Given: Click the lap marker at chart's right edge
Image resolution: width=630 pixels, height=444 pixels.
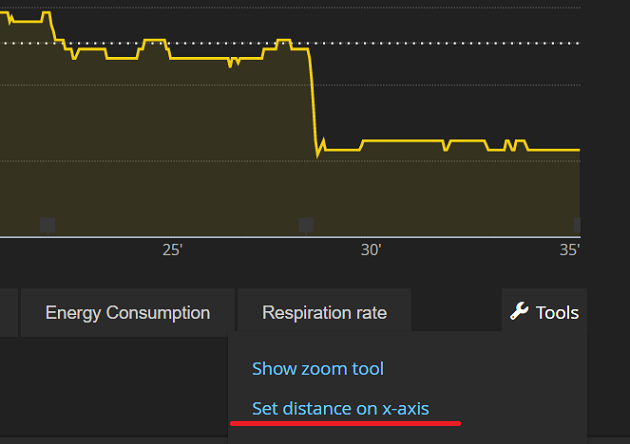Looking at the screenshot, I should 577,225.
